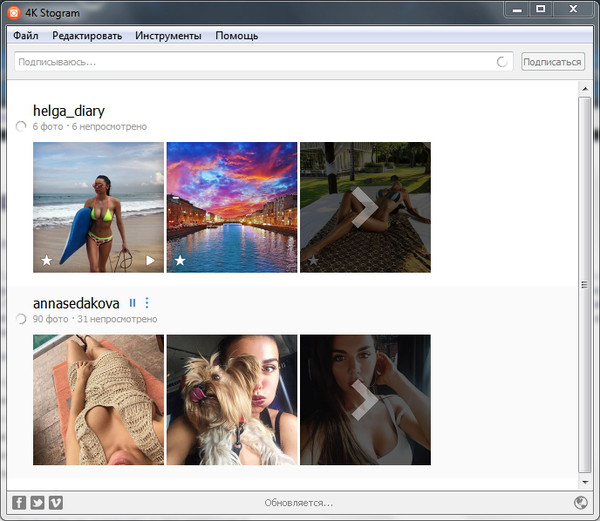Click the Facebook icon in status bar

point(19,502)
